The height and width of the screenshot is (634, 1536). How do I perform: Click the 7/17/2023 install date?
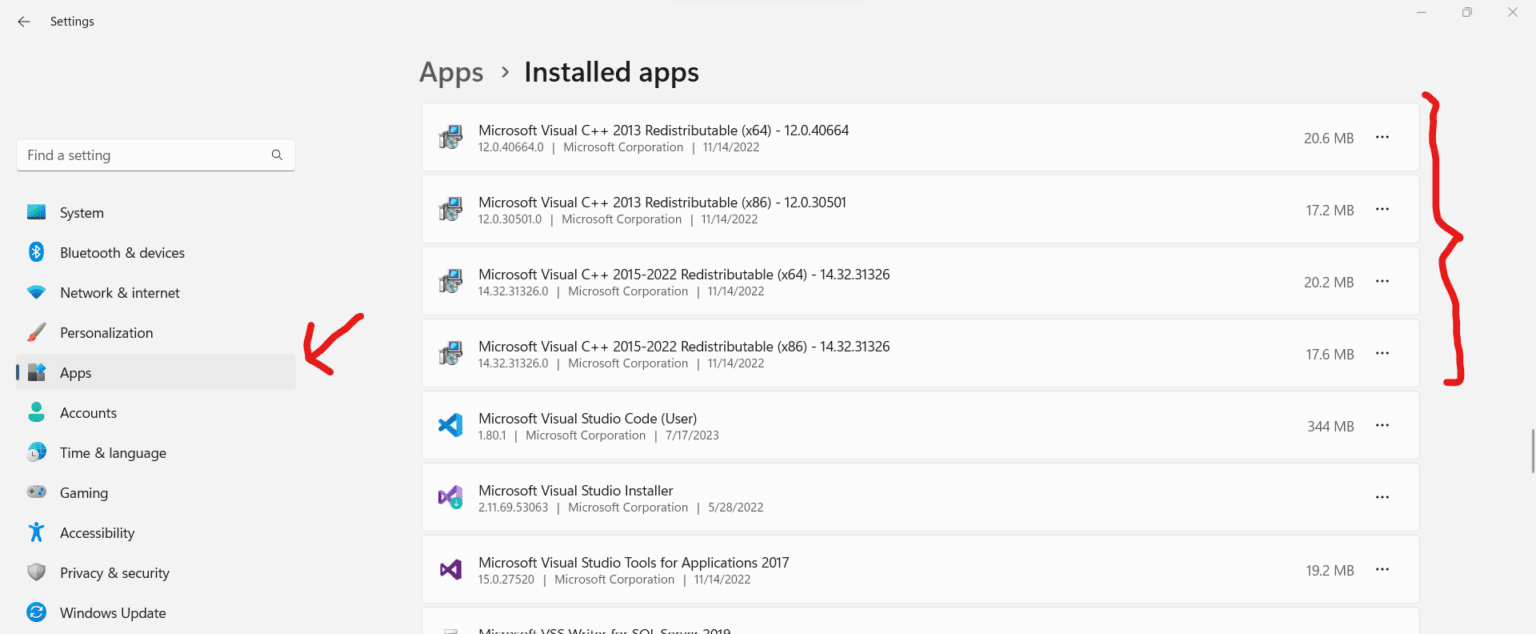pyautogui.click(x=692, y=435)
